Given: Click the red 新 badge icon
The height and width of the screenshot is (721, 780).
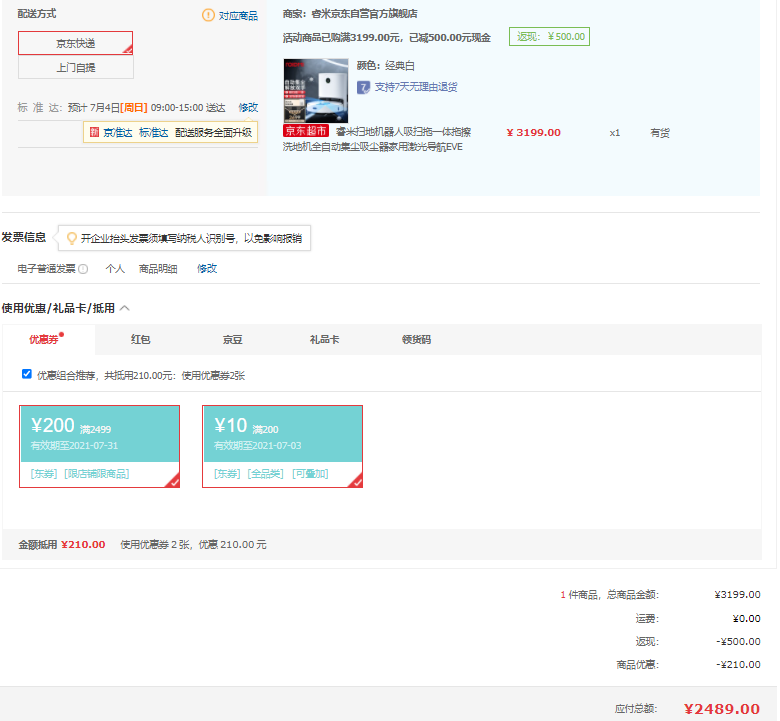Looking at the screenshot, I should 95,132.
